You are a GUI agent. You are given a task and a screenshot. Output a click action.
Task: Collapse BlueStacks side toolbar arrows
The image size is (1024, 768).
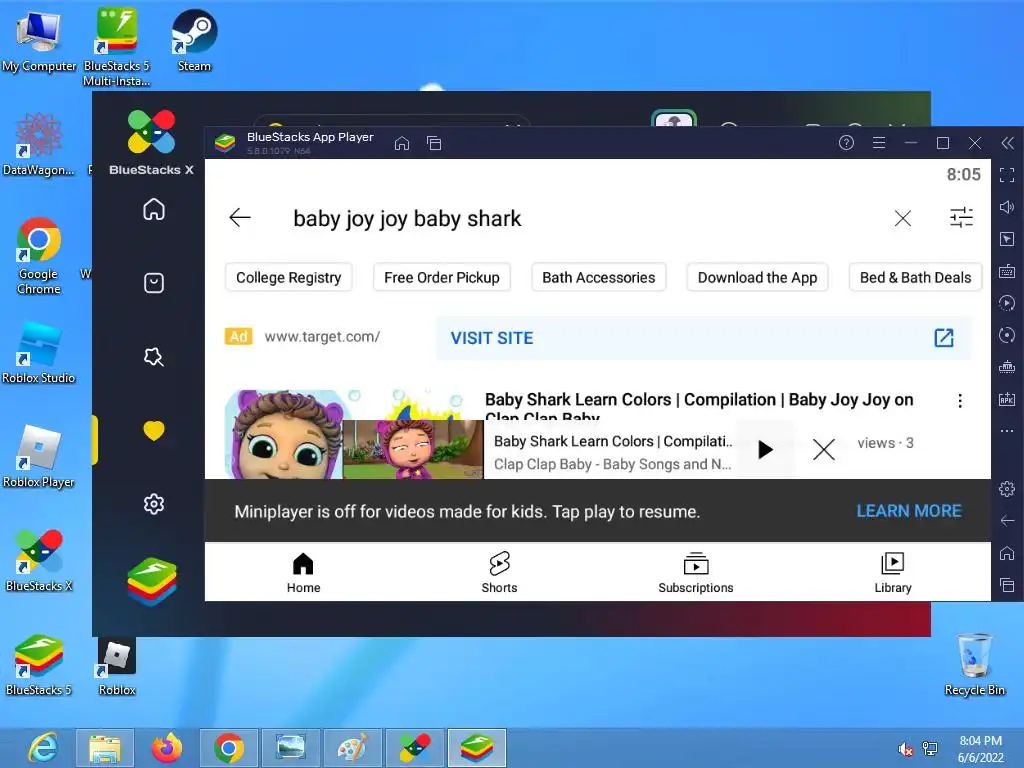coord(1008,143)
